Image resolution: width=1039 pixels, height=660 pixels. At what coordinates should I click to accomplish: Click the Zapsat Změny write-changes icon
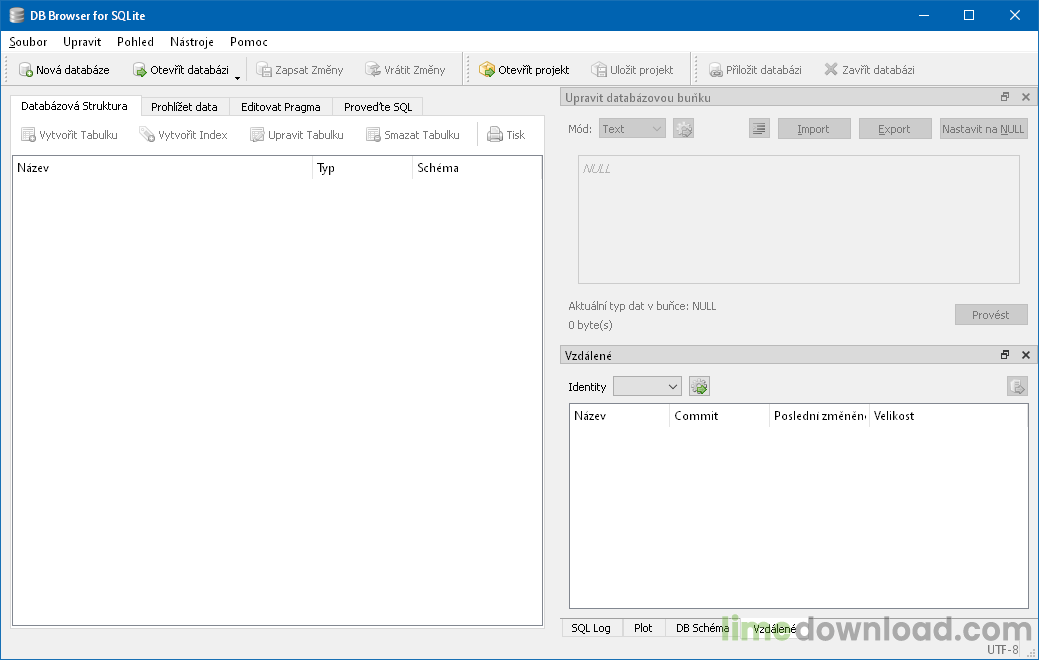(266, 69)
